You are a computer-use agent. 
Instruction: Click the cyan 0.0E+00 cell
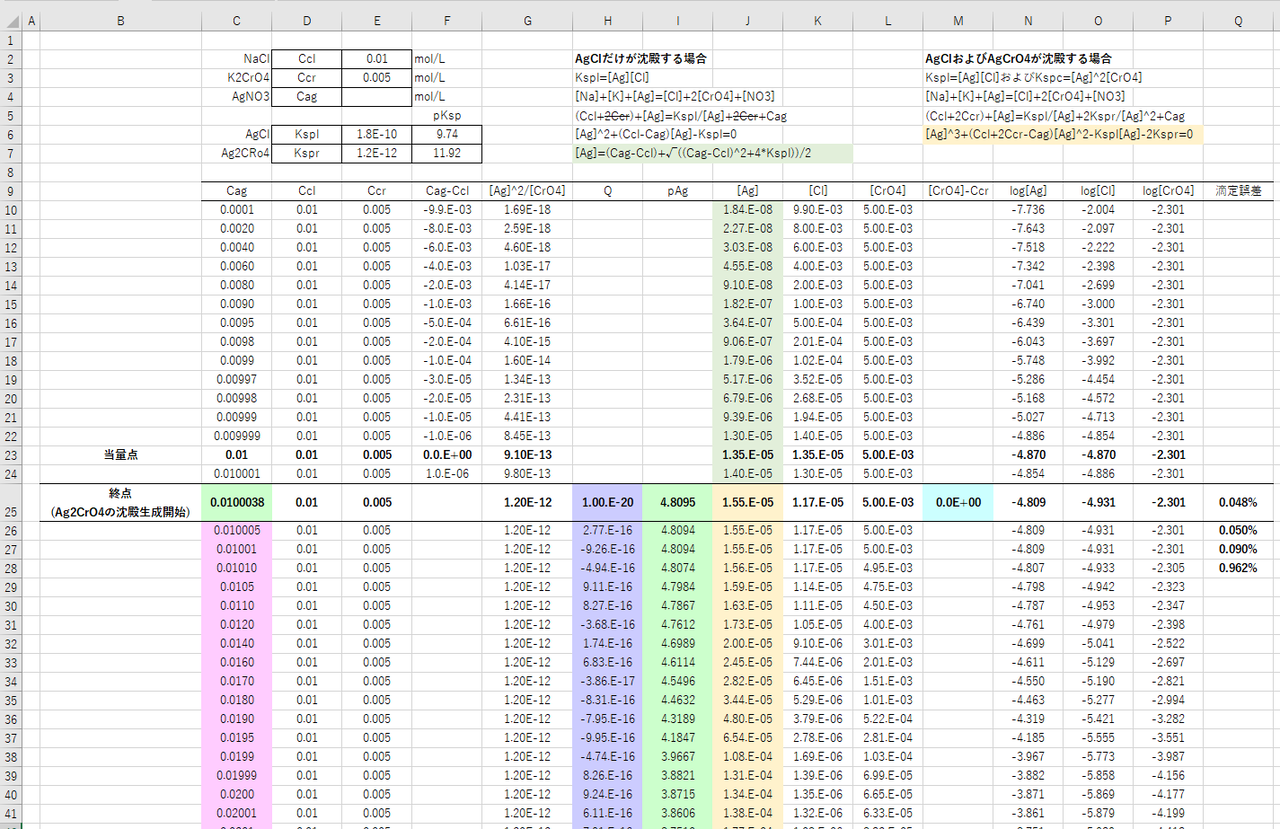pyautogui.click(x=958, y=502)
